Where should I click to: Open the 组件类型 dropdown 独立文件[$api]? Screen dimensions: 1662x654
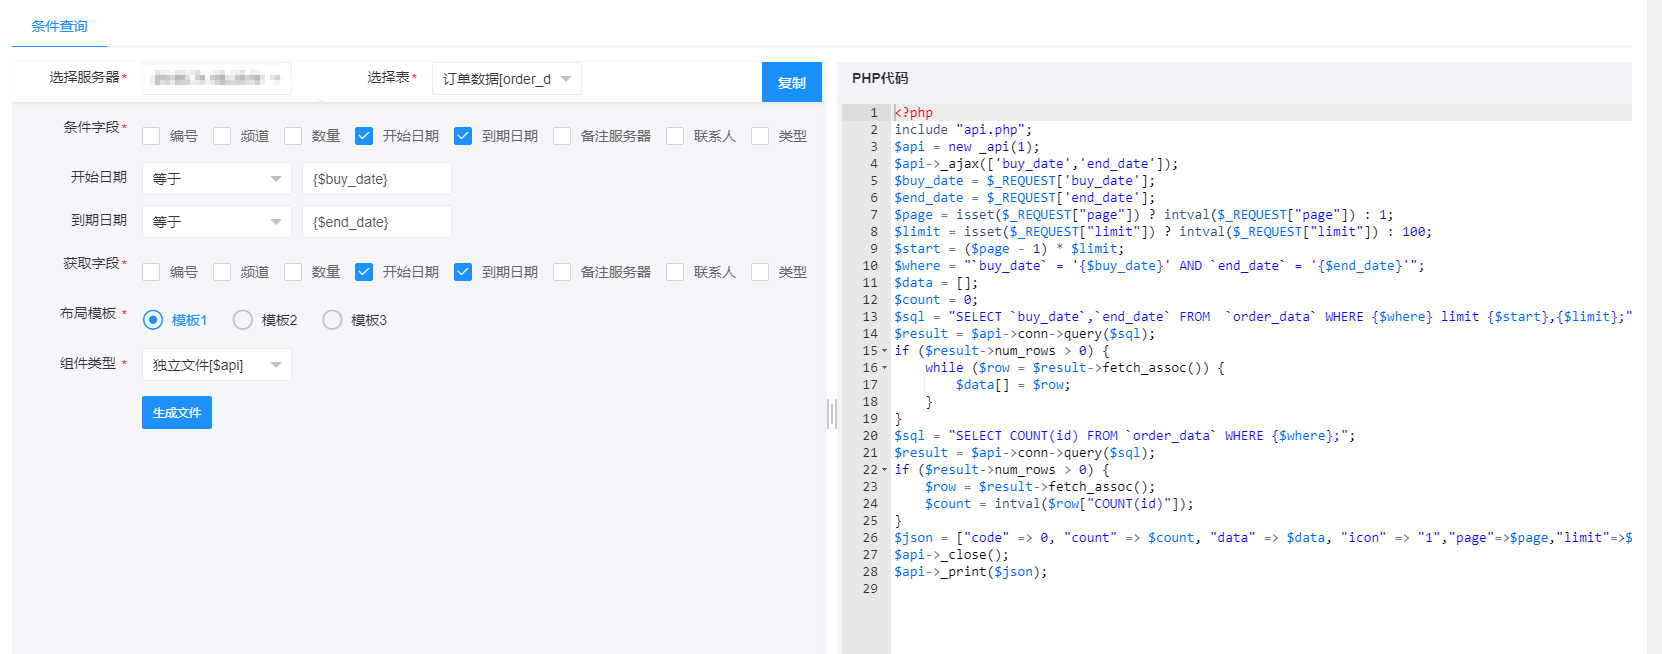pyautogui.click(x=217, y=365)
